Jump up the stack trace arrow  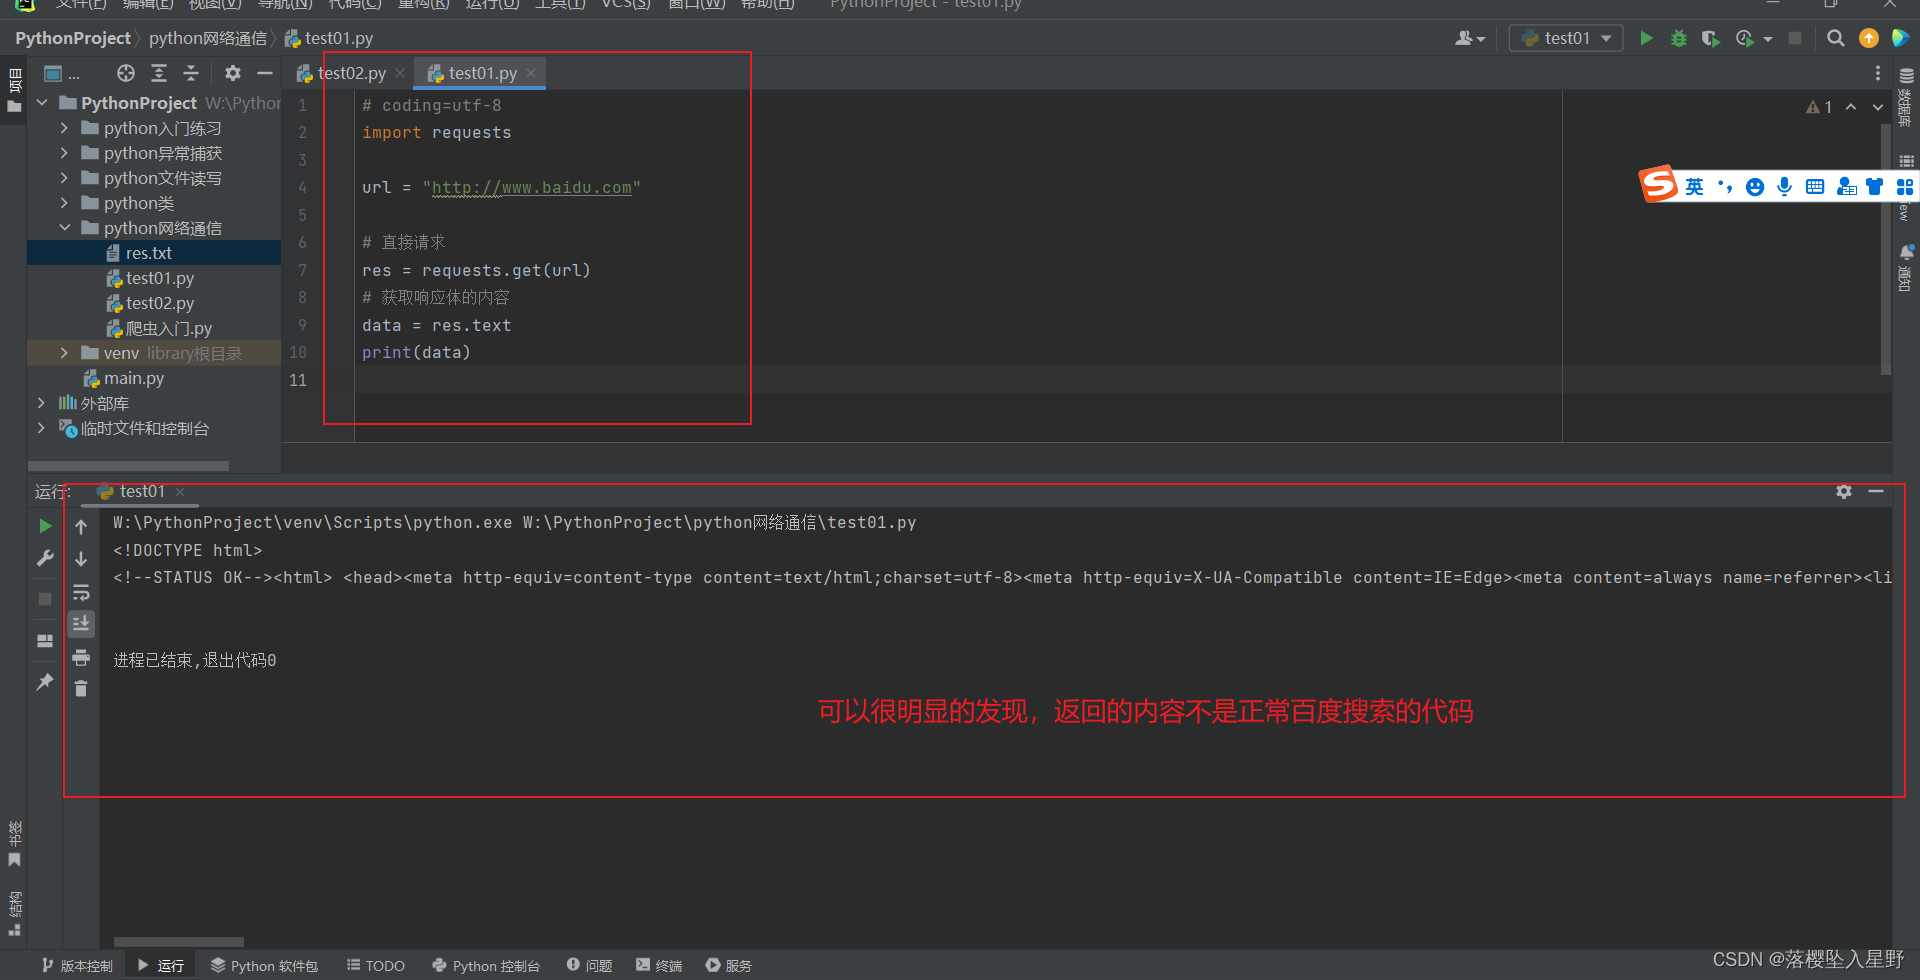(x=81, y=526)
